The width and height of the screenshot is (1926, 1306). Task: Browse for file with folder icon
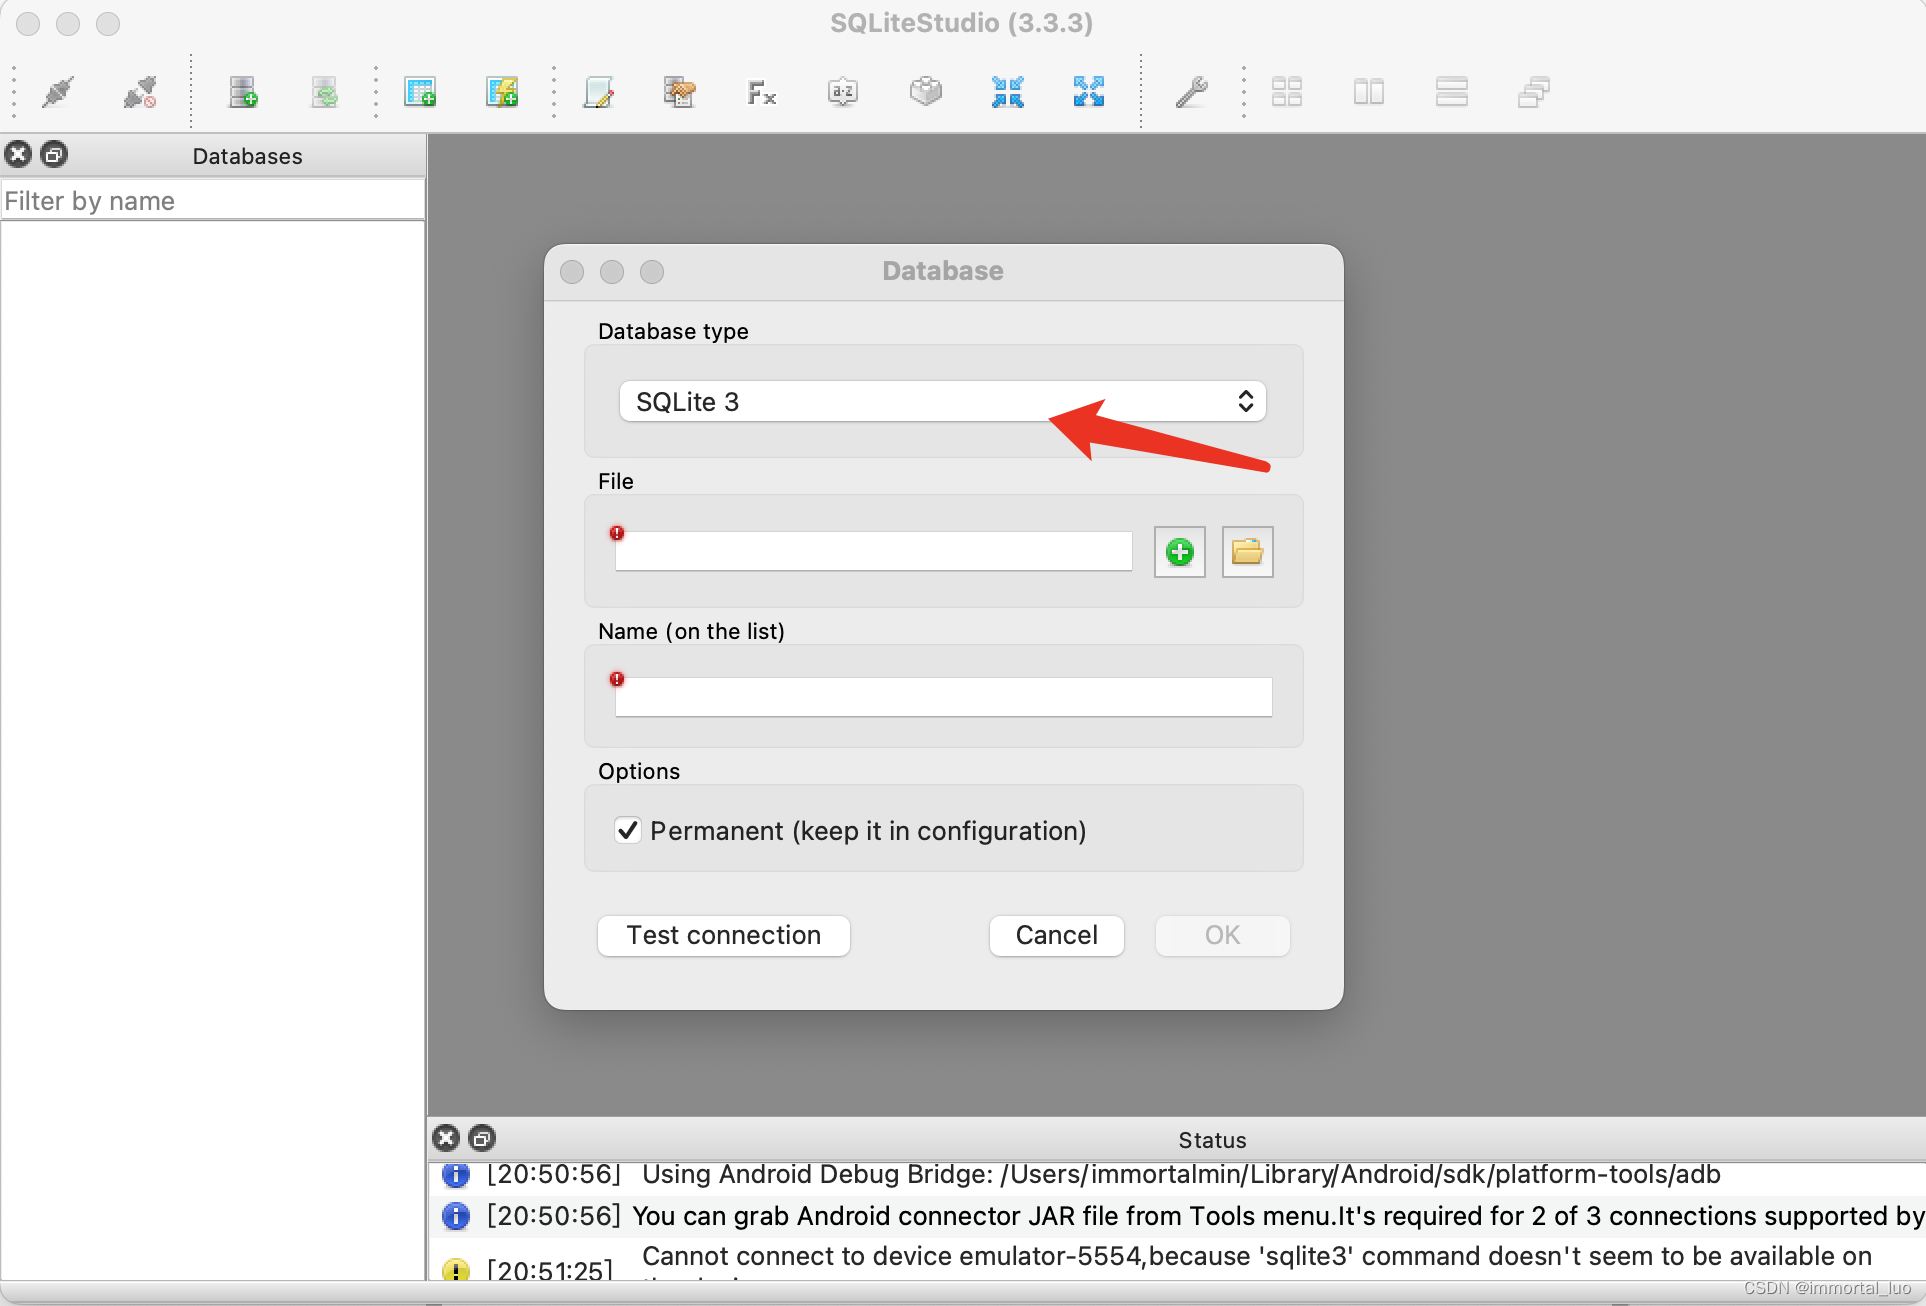[1247, 552]
